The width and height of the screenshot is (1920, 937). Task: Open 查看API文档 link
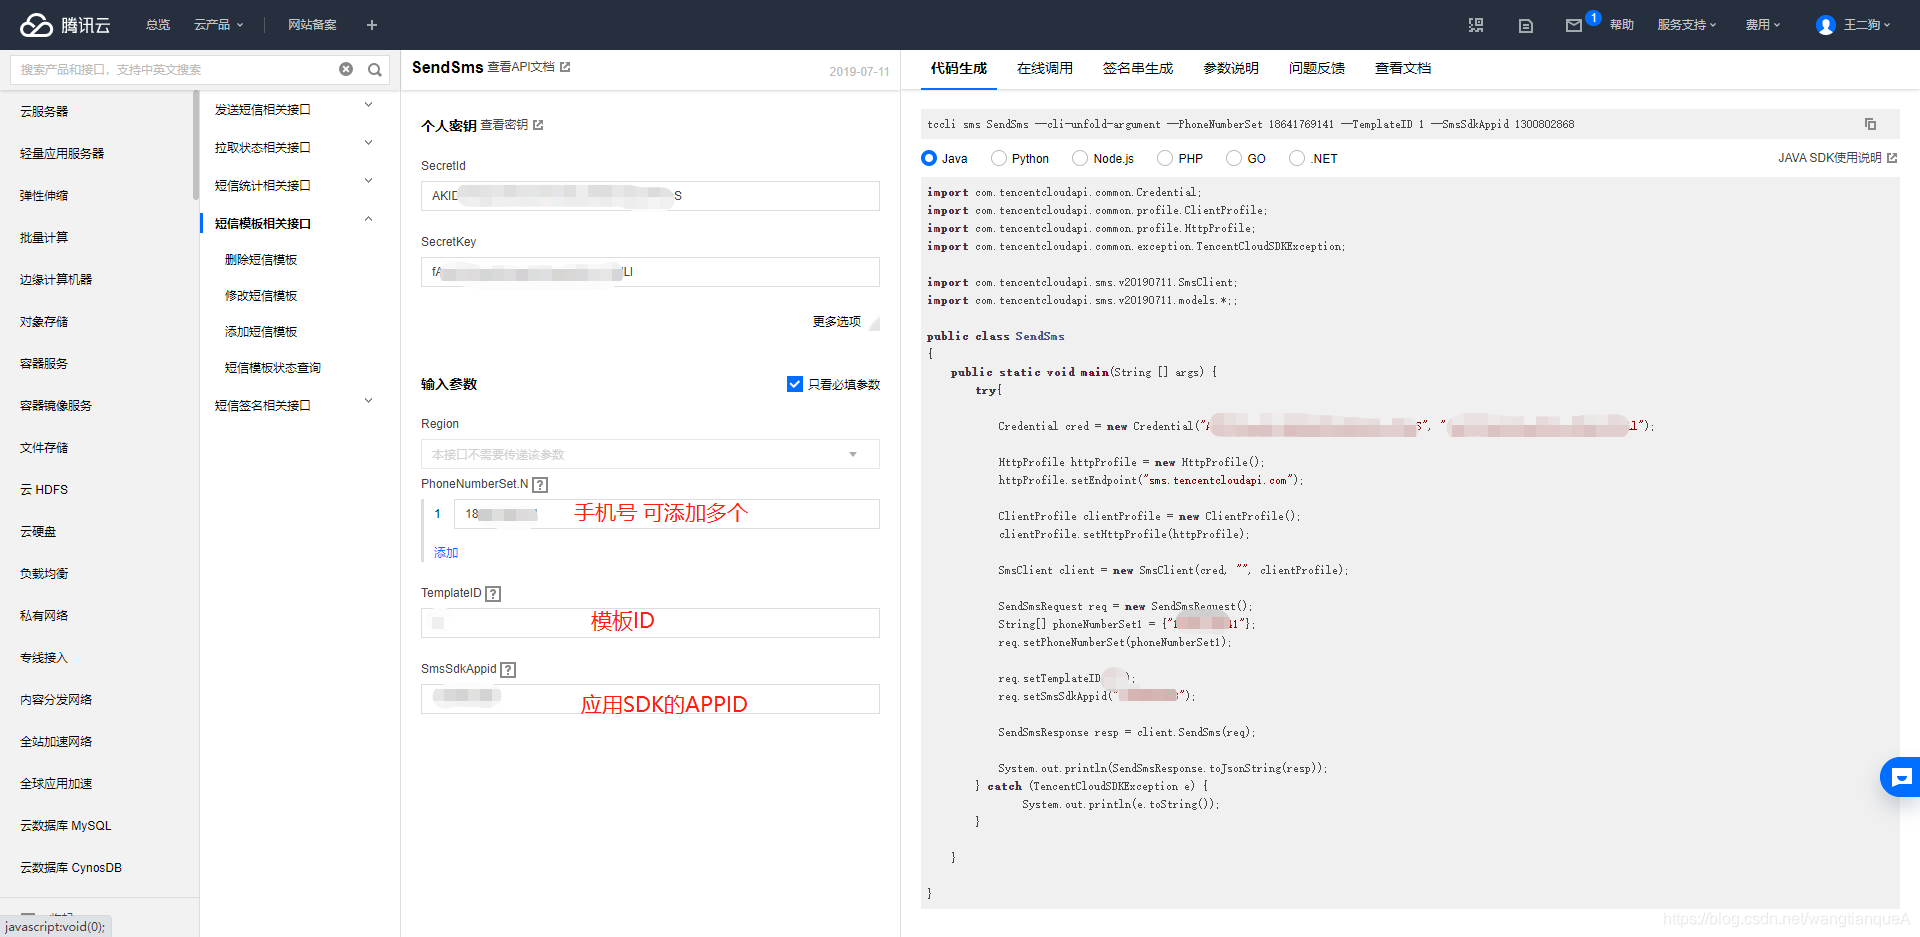click(521, 67)
